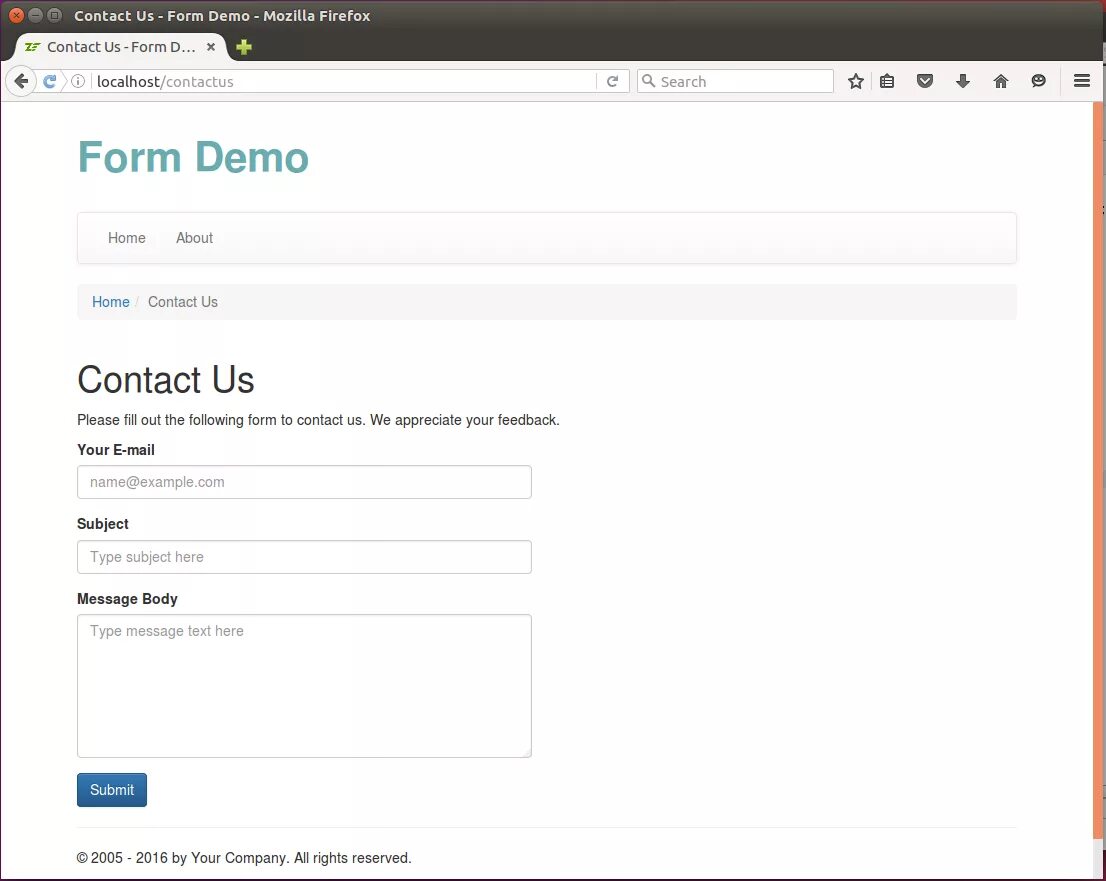Save the page to Pocket icon

925,81
